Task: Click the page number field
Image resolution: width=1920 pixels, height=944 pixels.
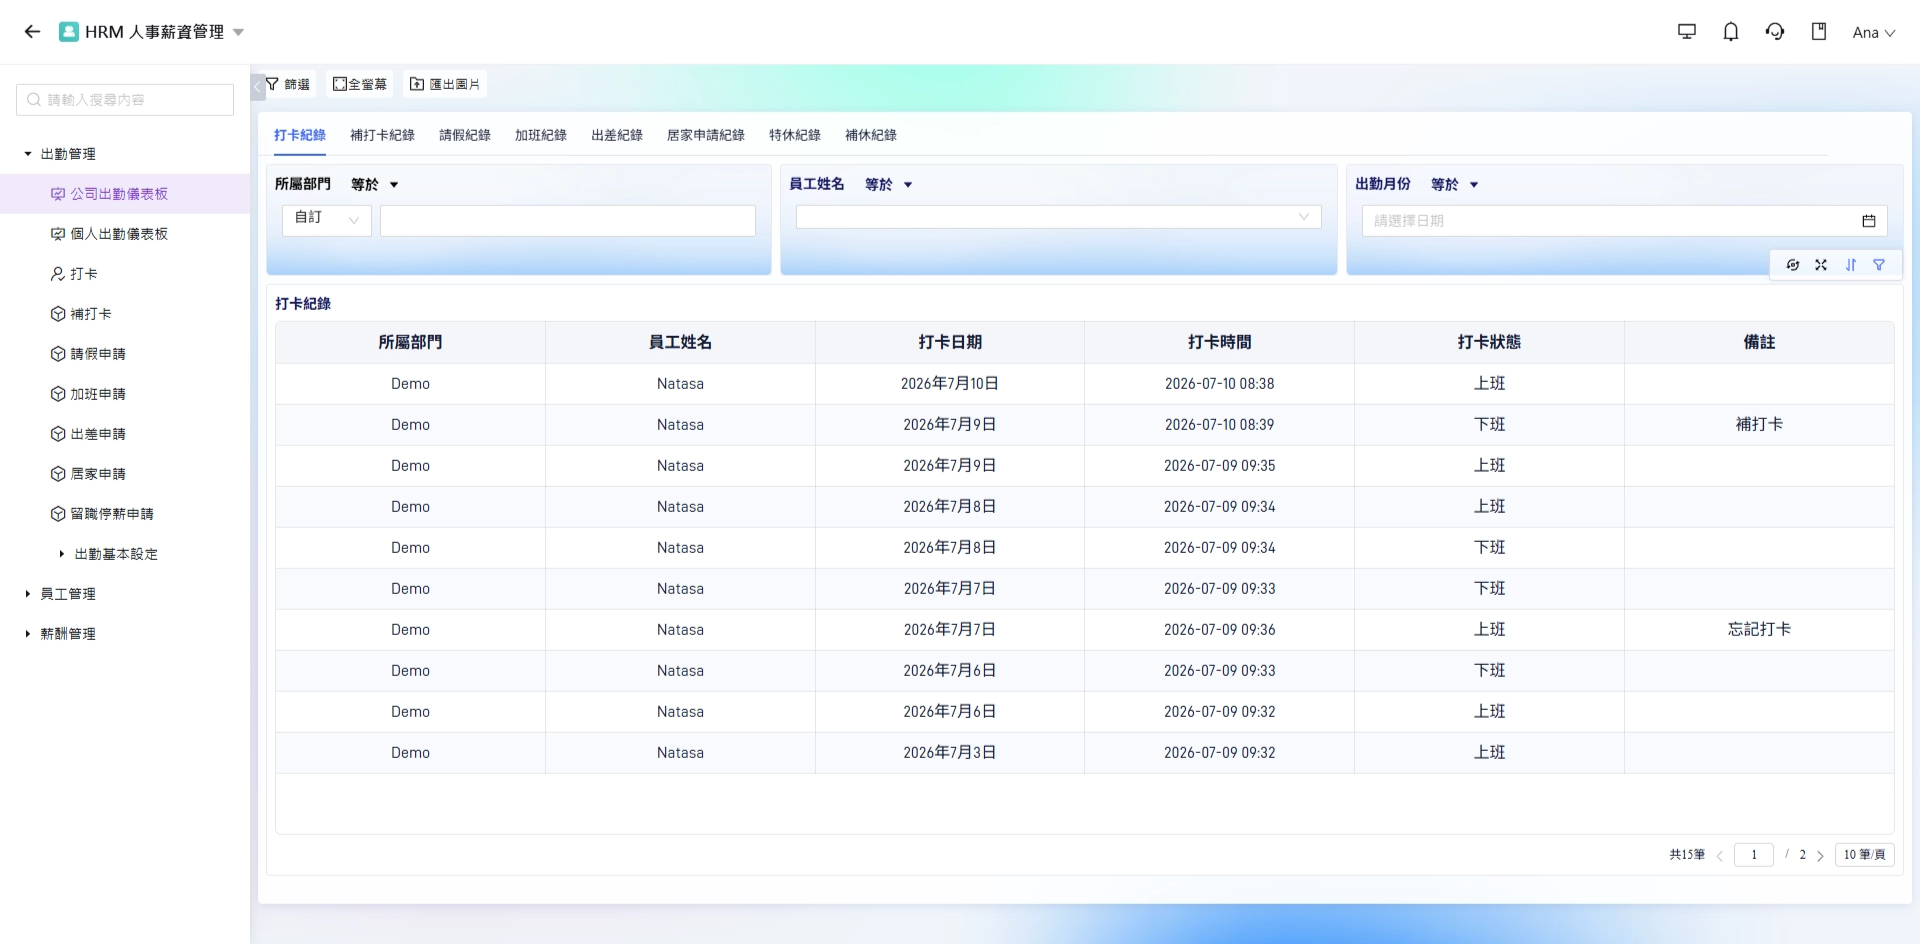Action: (1754, 855)
